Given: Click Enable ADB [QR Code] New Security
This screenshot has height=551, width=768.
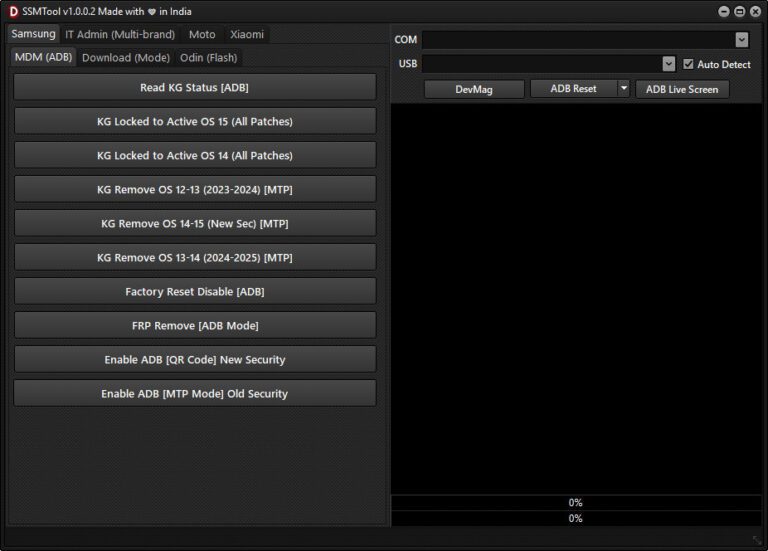Looking at the screenshot, I should tap(195, 360).
